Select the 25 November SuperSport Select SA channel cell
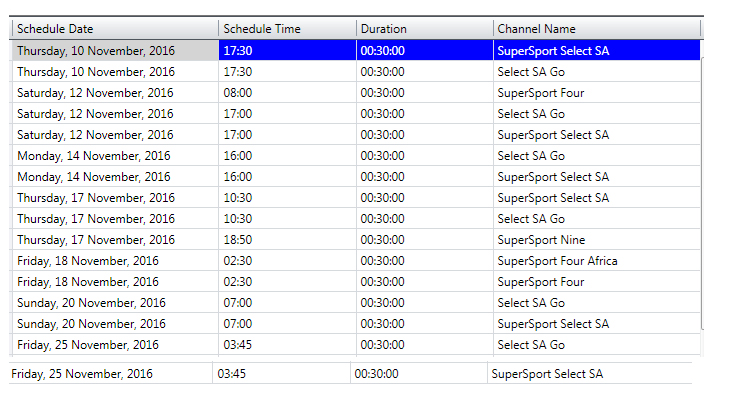 coord(590,374)
